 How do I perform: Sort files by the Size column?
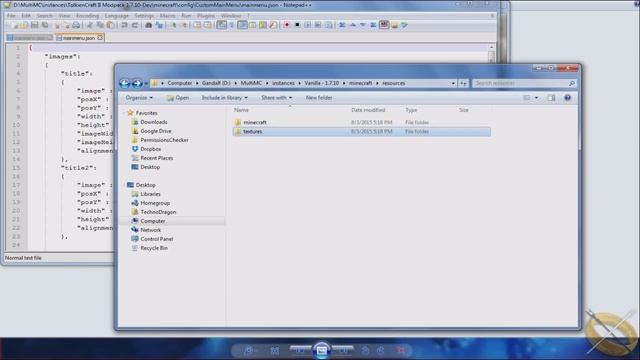(x=464, y=110)
